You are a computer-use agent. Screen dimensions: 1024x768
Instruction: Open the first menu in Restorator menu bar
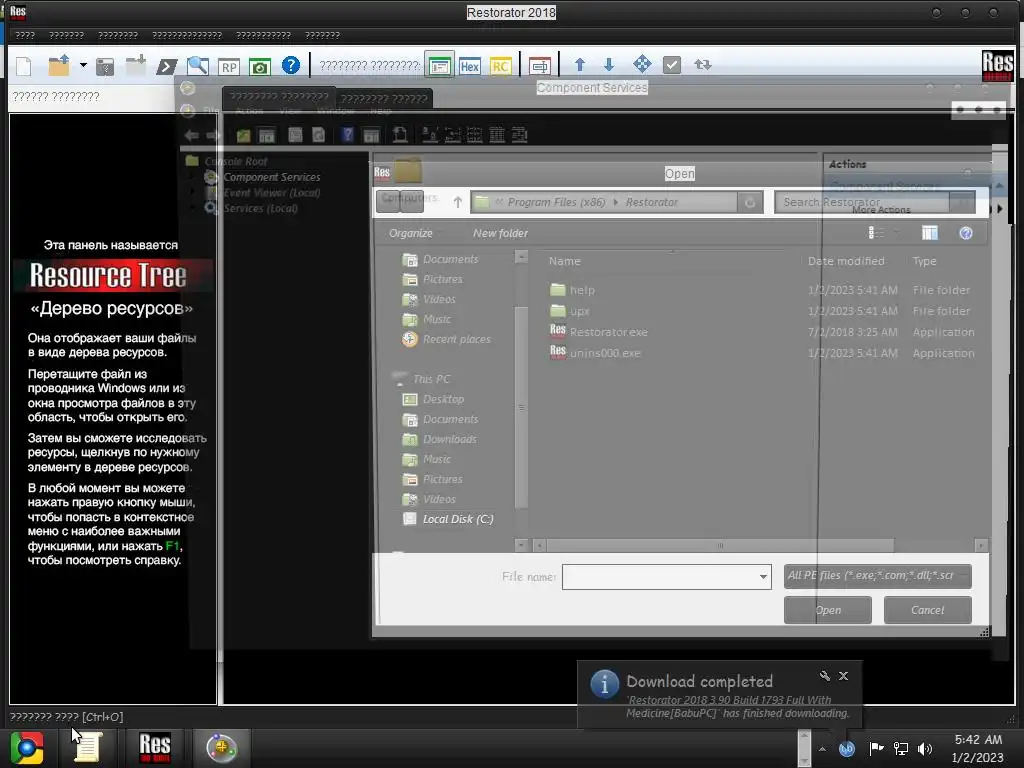tap(25, 35)
